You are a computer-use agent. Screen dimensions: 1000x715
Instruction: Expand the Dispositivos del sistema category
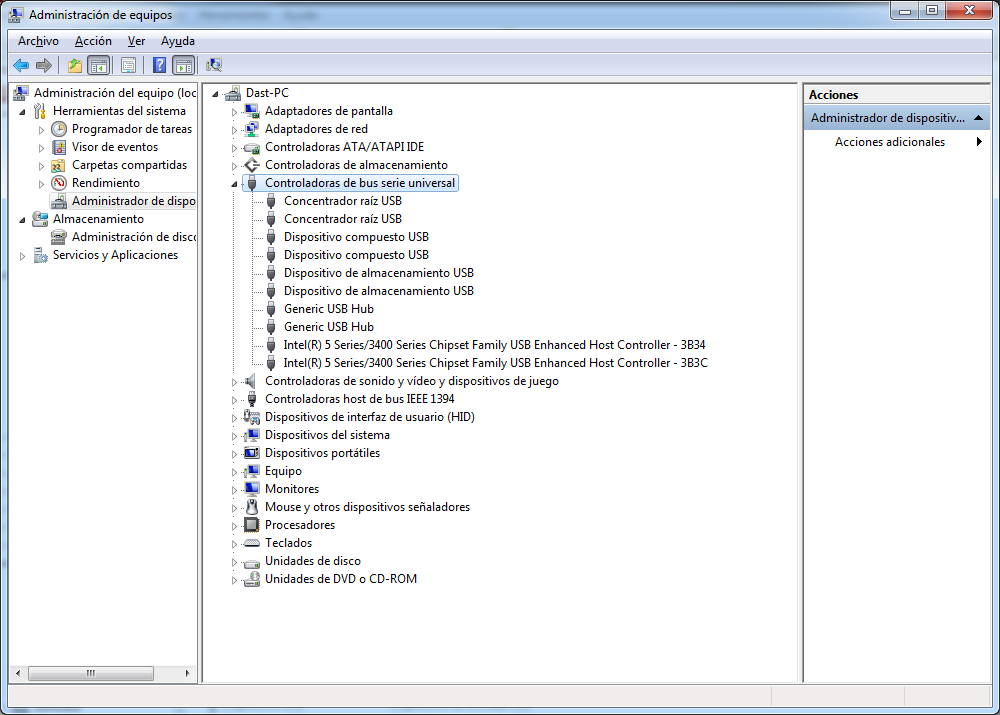[x=234, y=436]
